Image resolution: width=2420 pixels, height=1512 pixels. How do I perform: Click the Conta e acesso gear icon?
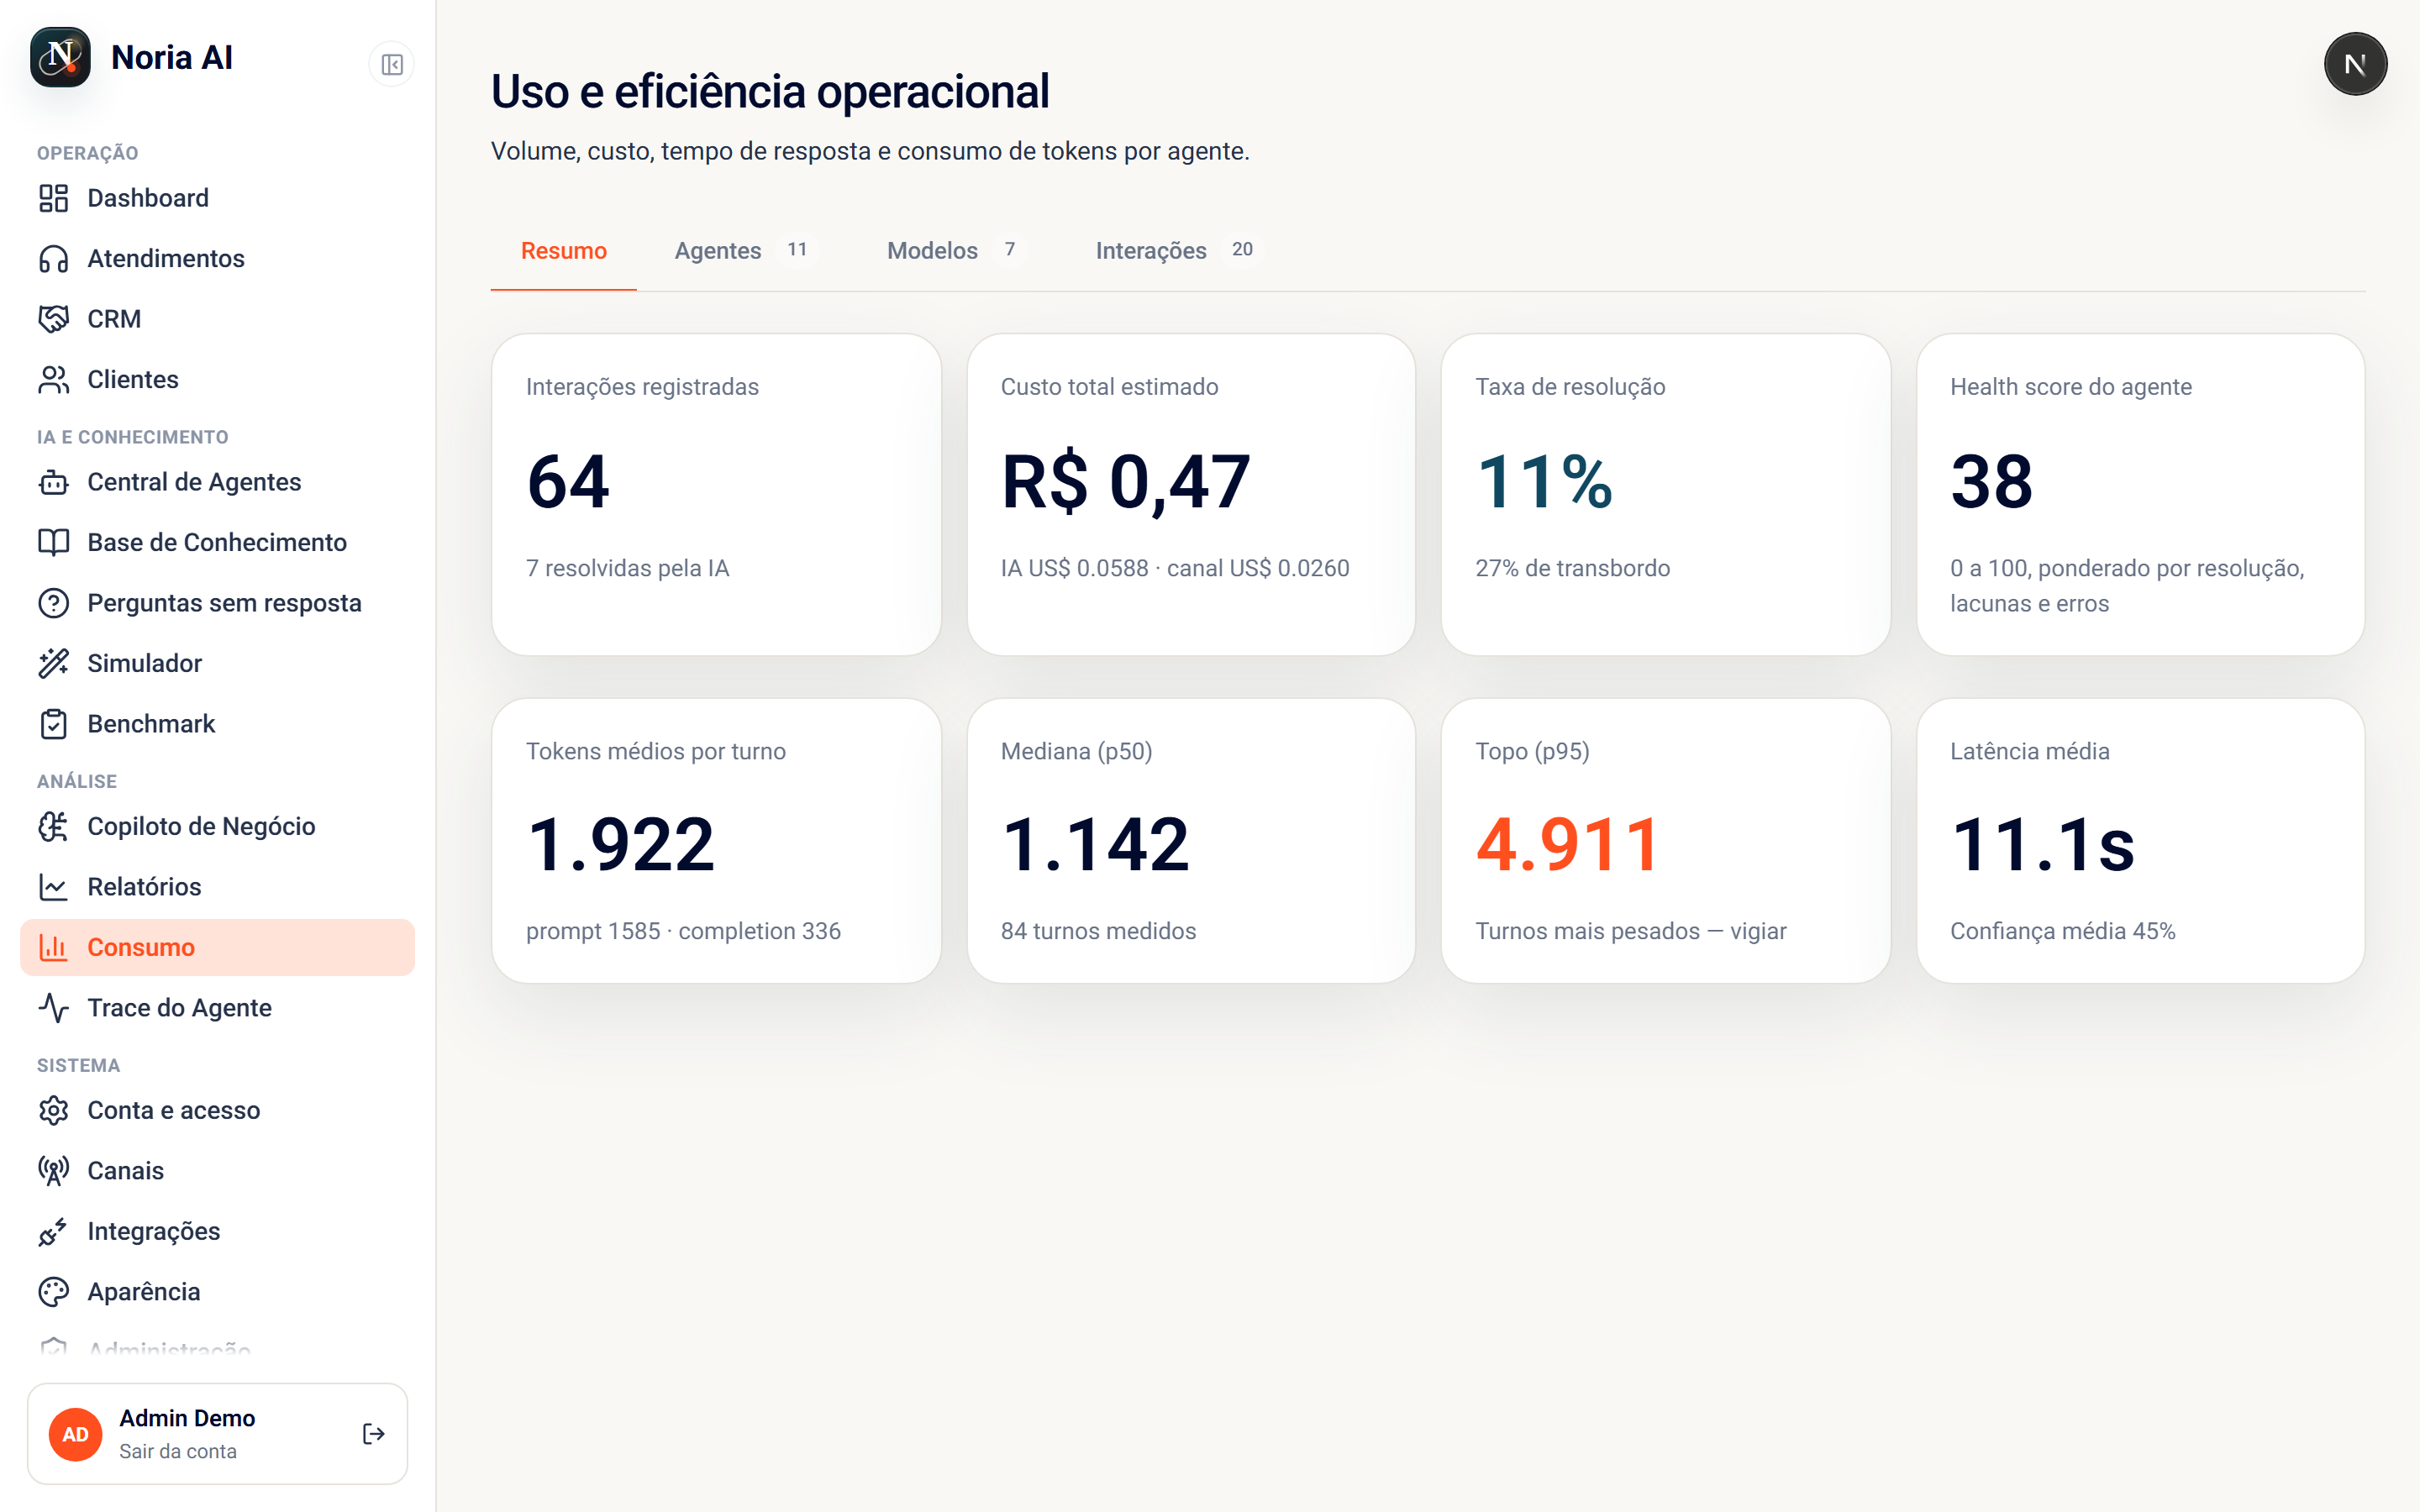click(54, 1110)
